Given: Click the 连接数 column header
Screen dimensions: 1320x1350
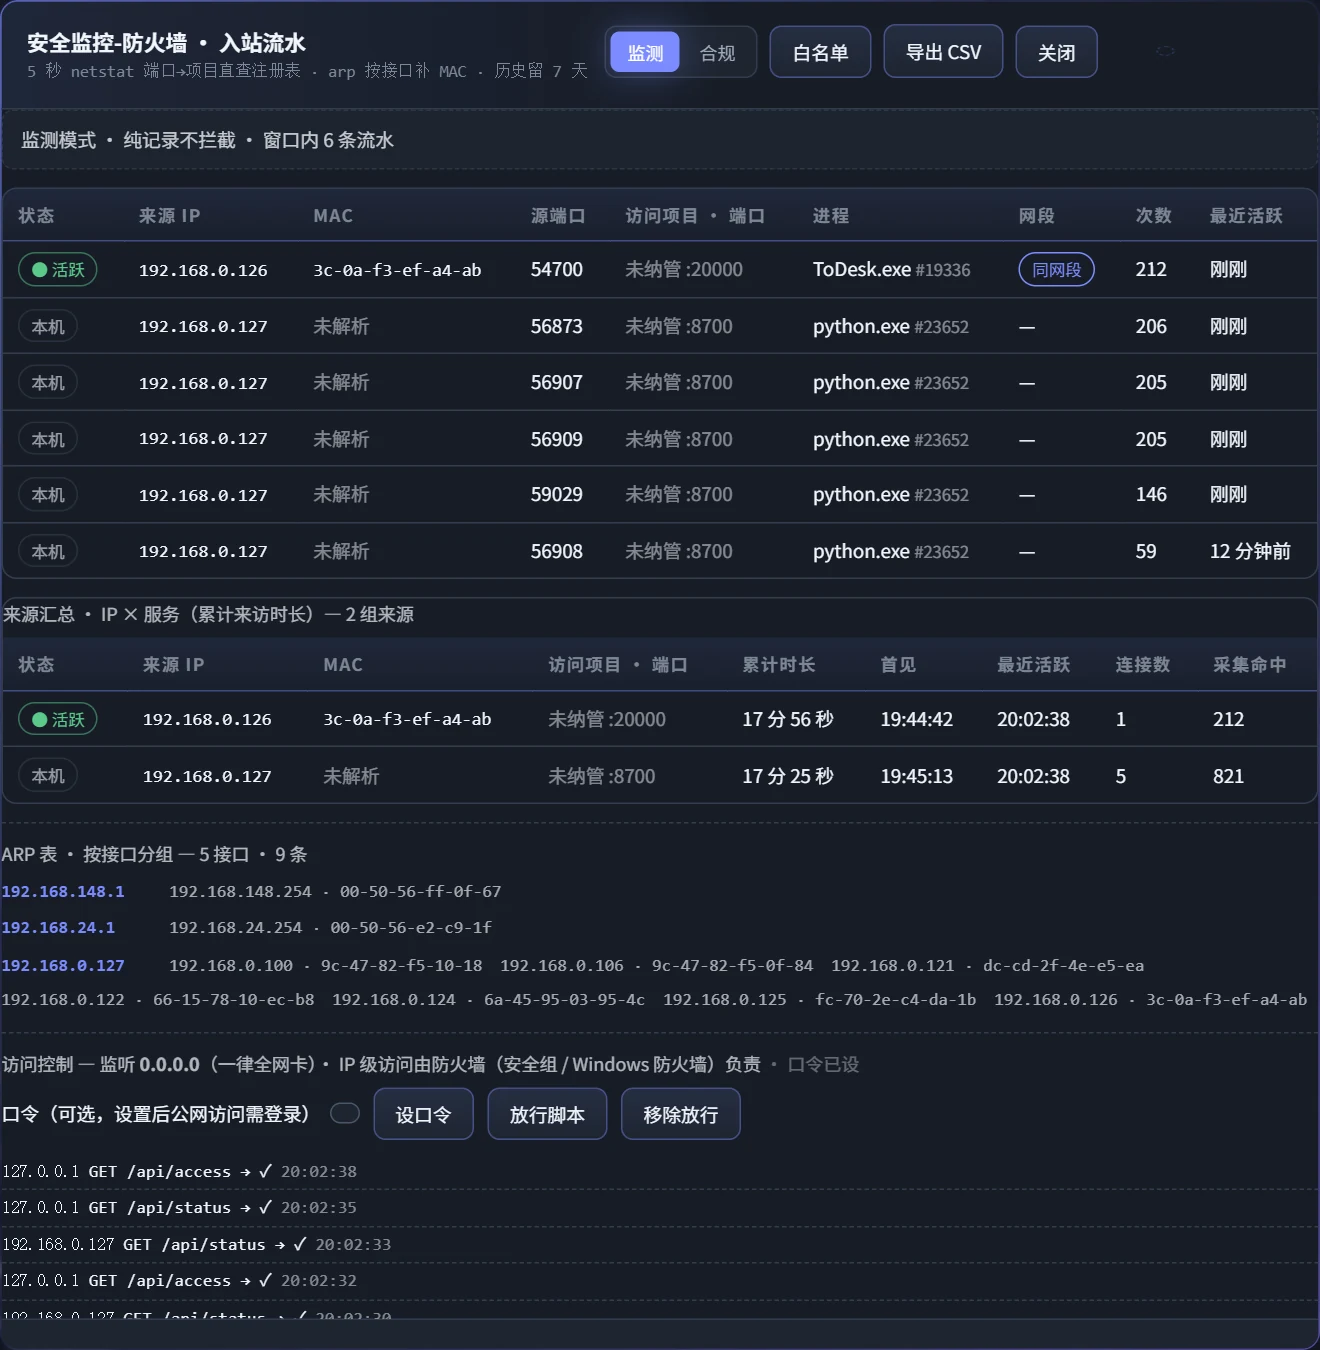Looking at the screenshot, I should 1143,665.
